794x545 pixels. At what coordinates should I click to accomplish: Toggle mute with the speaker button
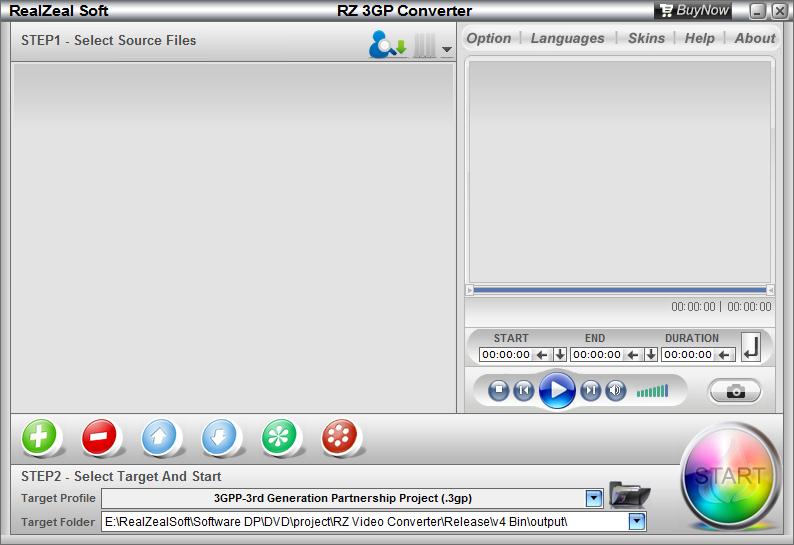tap(616, 390)
